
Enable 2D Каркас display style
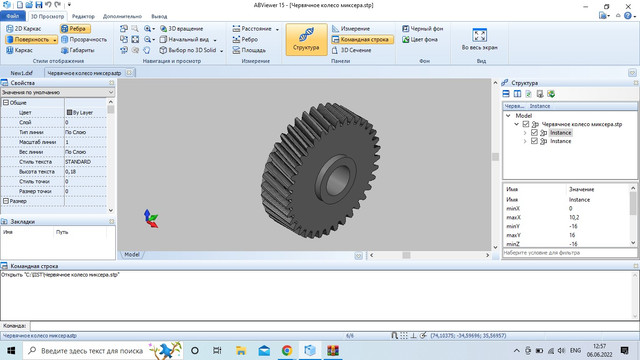click(24, 29)
